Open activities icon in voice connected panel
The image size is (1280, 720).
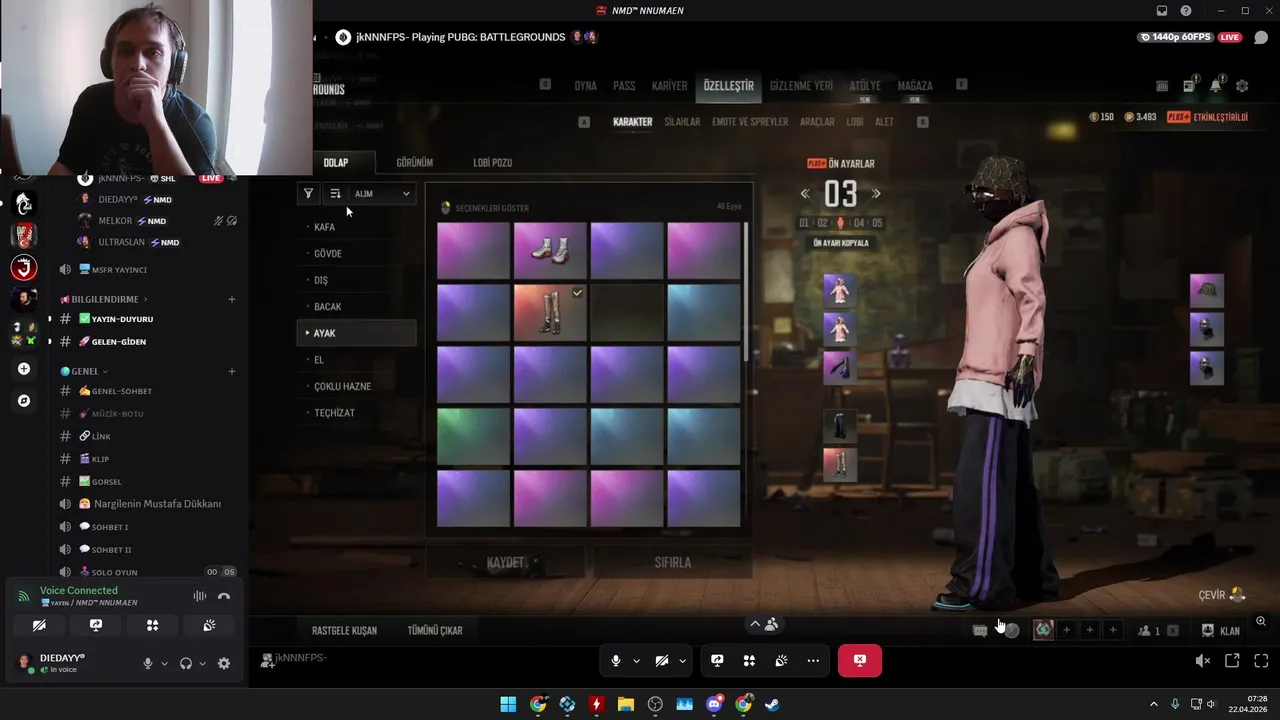coord(152,625)
